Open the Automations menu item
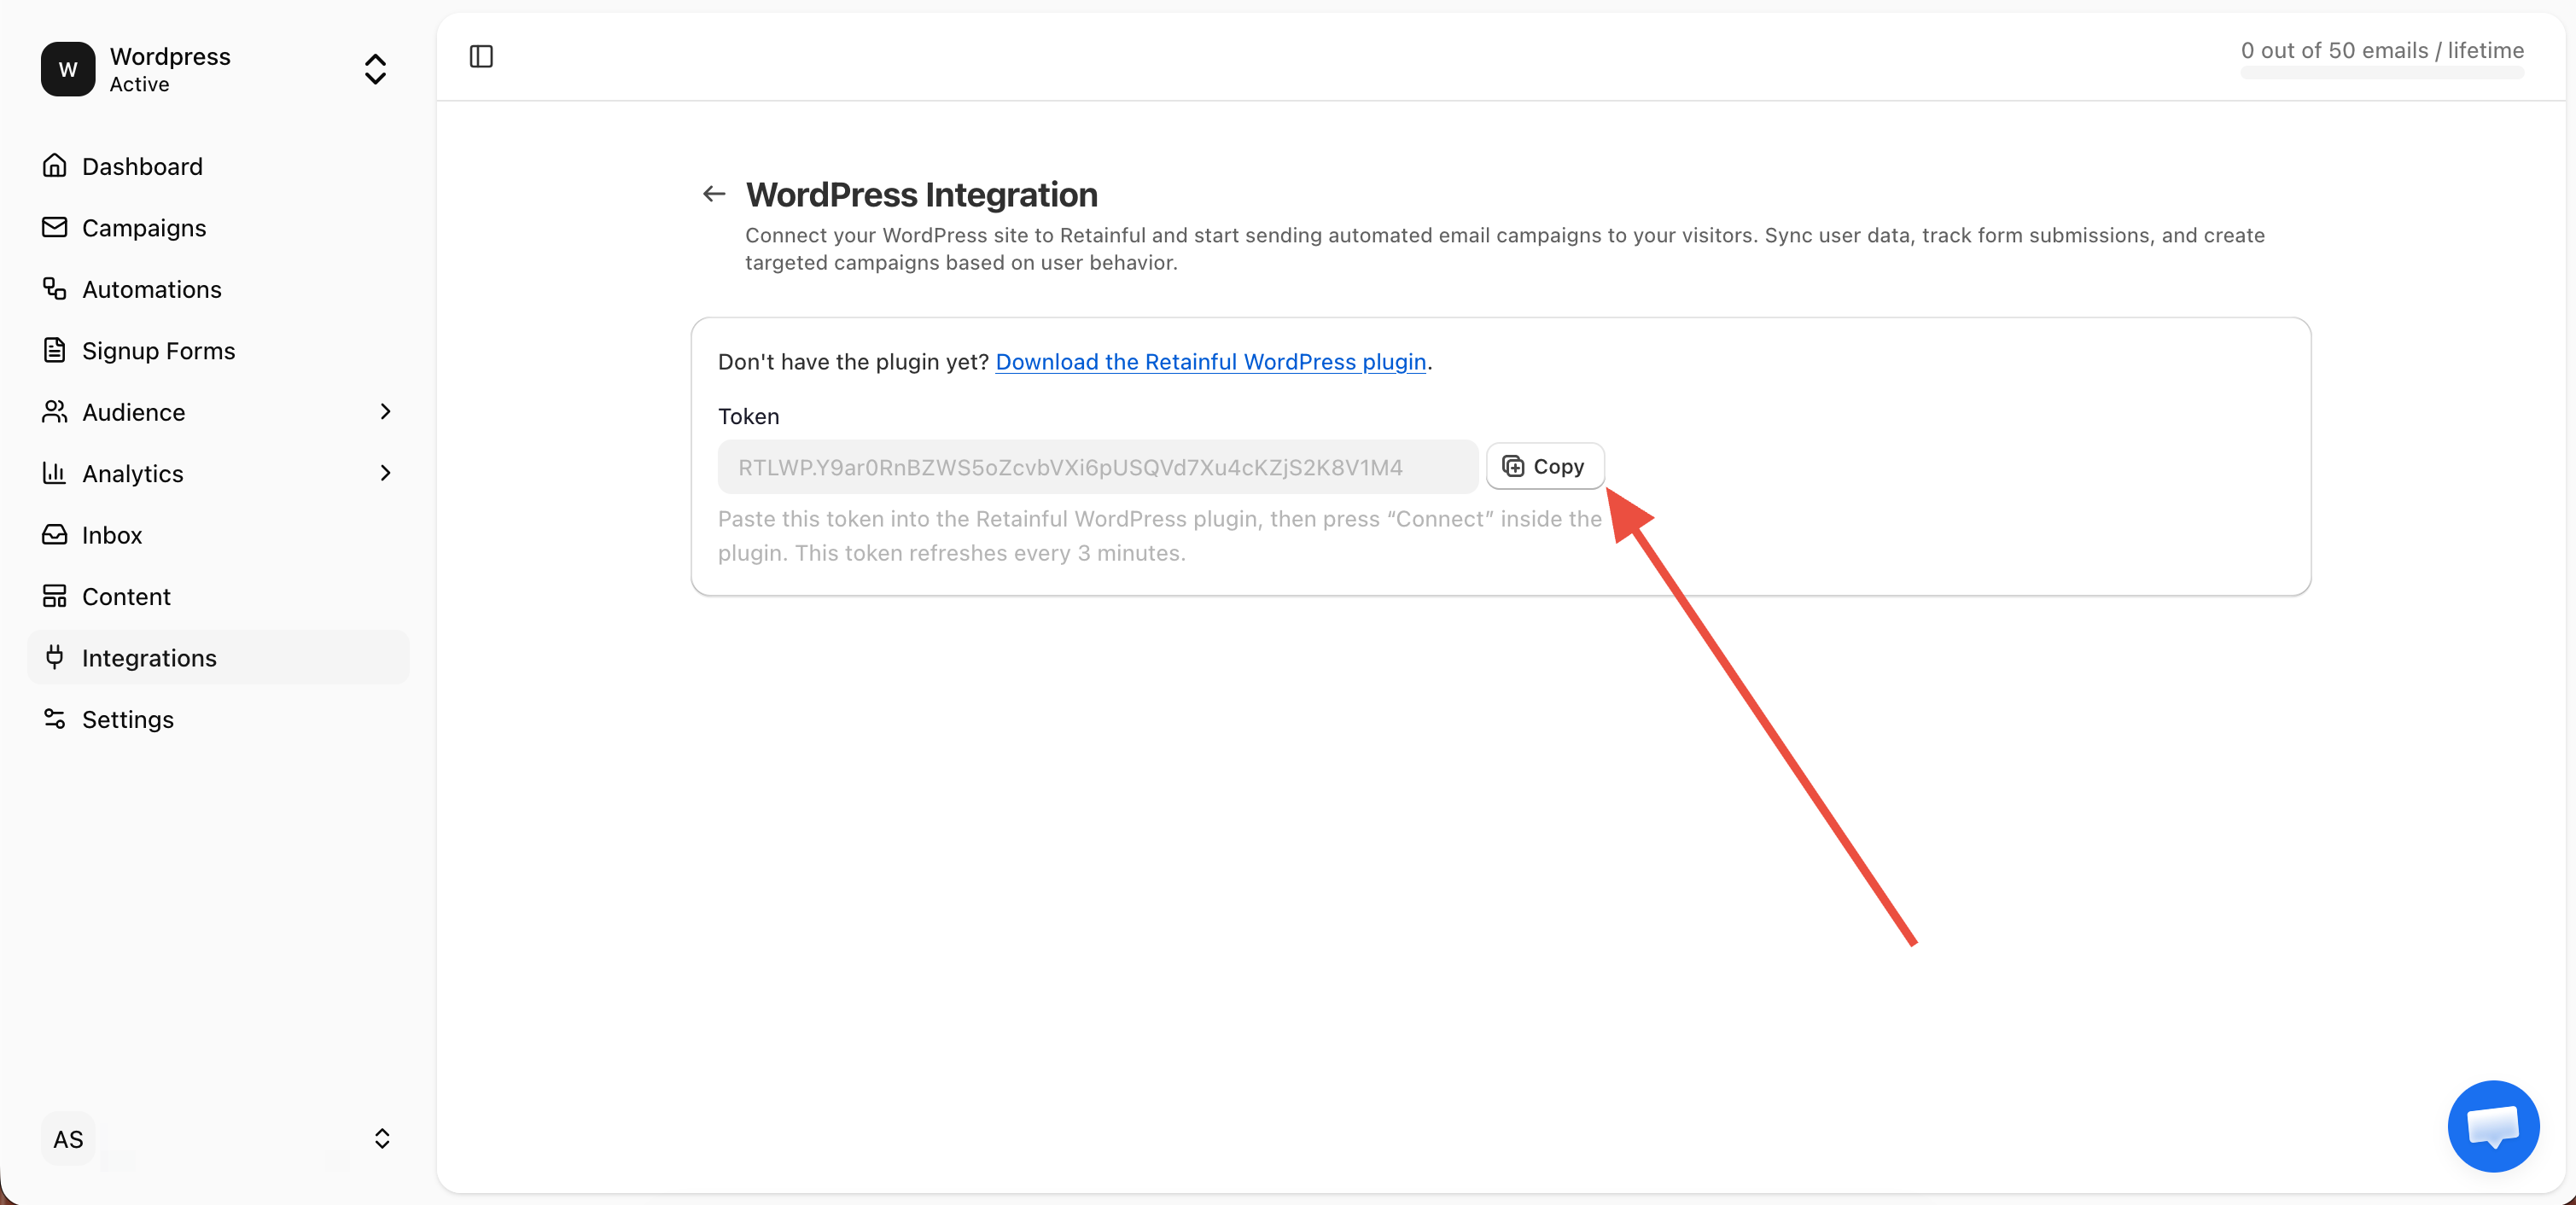 click(x=218, y=289)
